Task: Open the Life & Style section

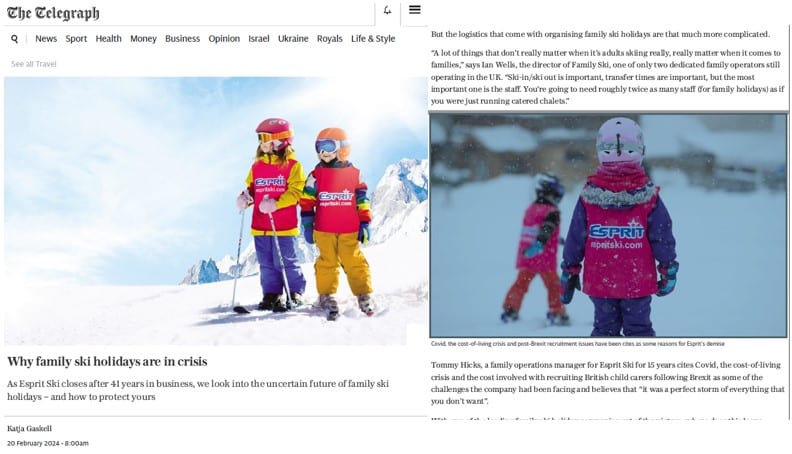Action: pyautogui.click(x=373, y=39)
